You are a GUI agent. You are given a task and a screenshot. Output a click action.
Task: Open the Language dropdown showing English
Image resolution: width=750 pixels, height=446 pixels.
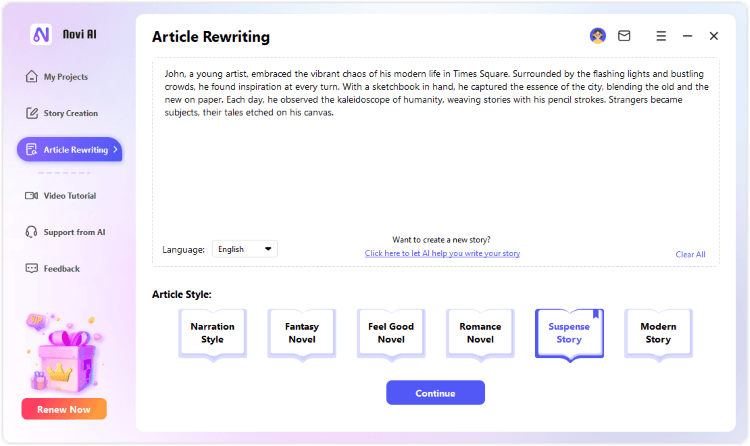tap(244, 249)
